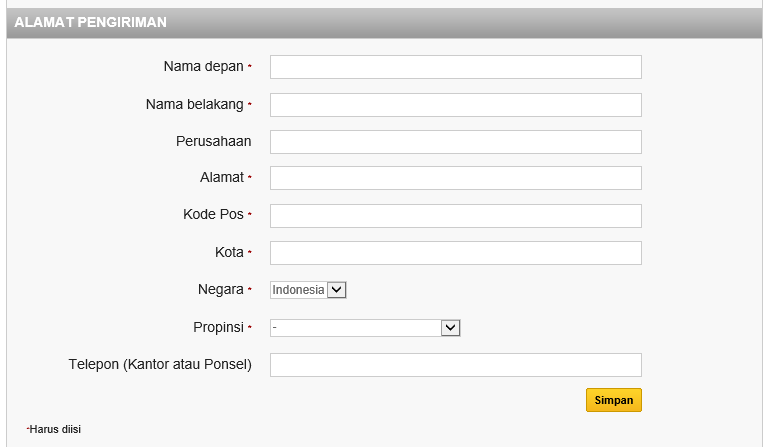
Task: Focus the Kota input field
Action: pyautogui.click(x=455, y=253)
